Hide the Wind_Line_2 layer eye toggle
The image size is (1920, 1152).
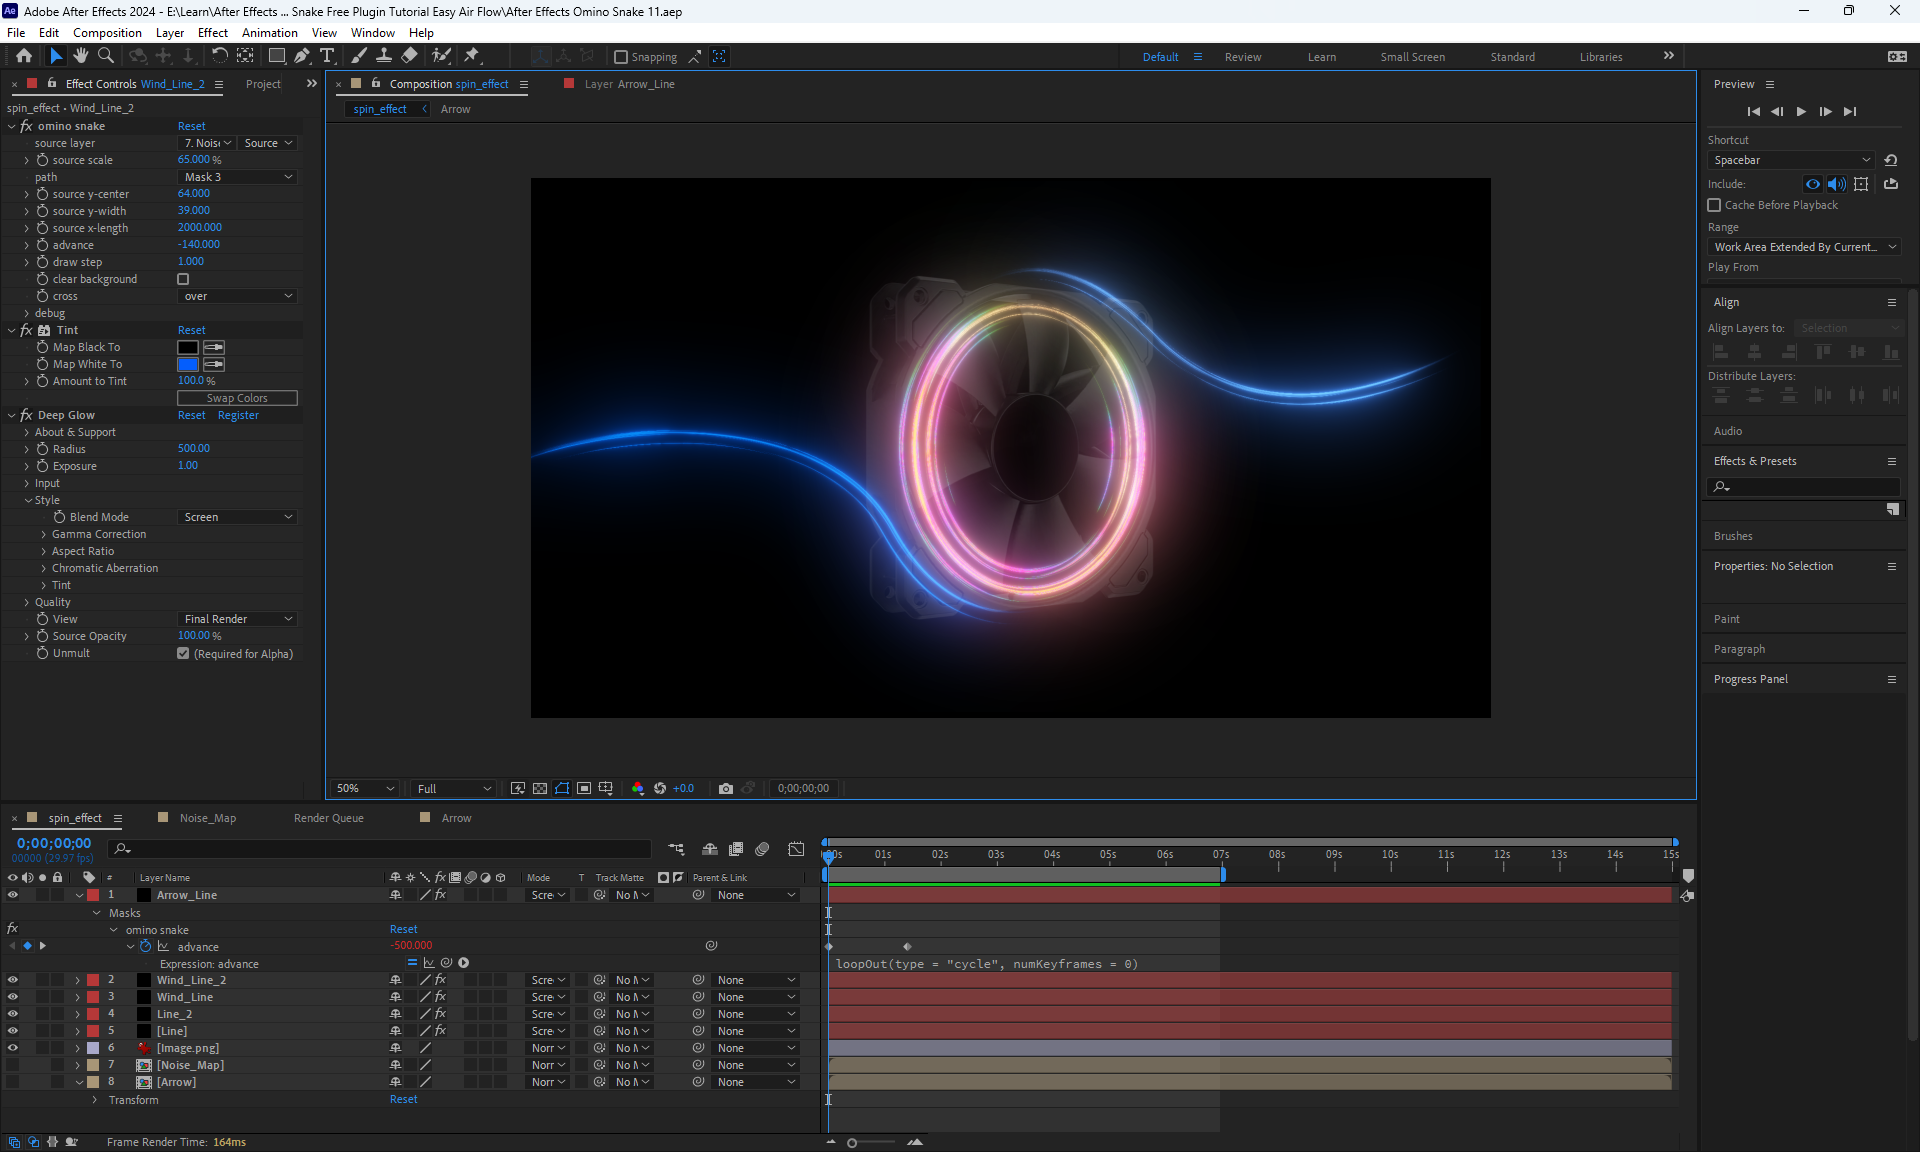pyautogui.click(x=13, y=980)
